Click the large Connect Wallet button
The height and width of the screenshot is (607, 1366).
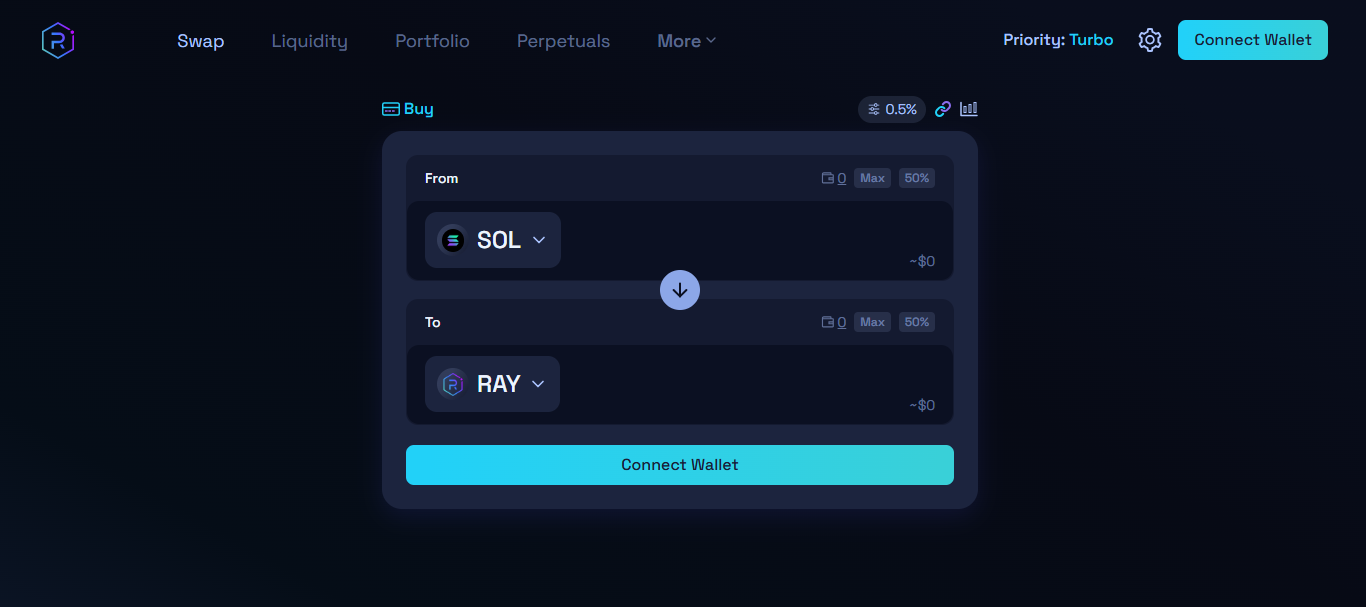[x=680, y=465]
